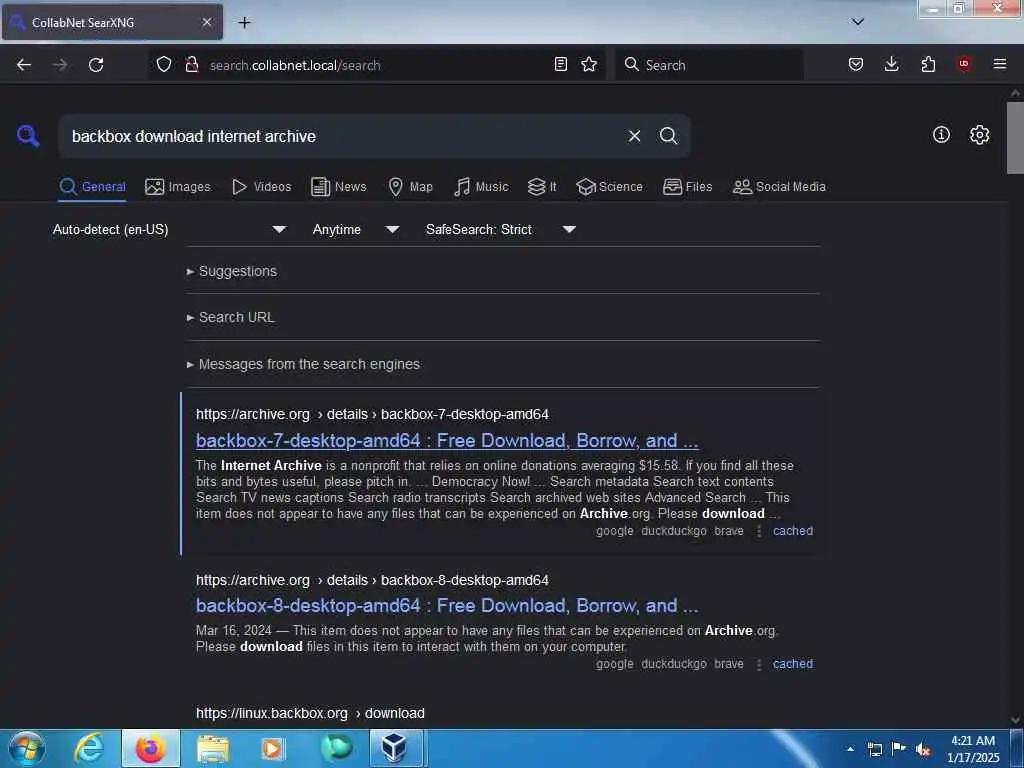Open more options dots on backbox-7 result
Viewport: 1024px width, 768px height.
(759, 532)
